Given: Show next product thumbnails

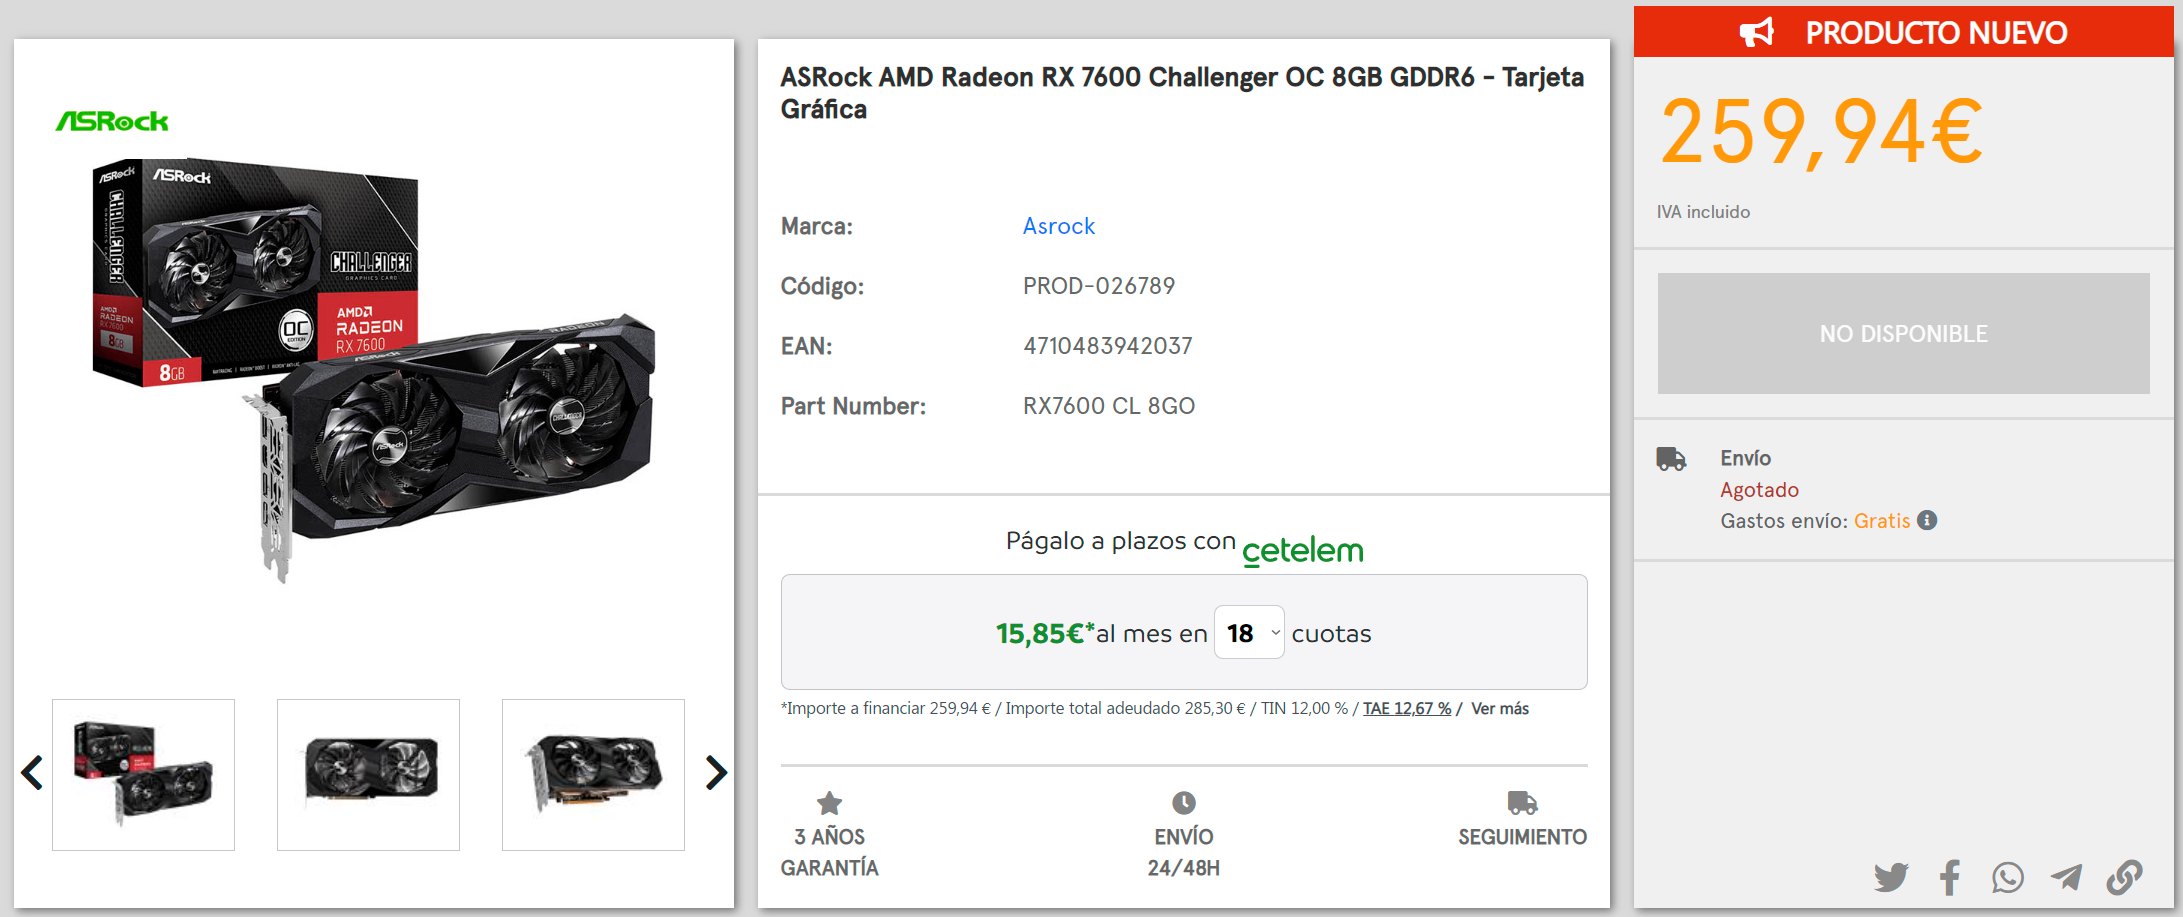Looking at the screenshot, I should [716, 773].
